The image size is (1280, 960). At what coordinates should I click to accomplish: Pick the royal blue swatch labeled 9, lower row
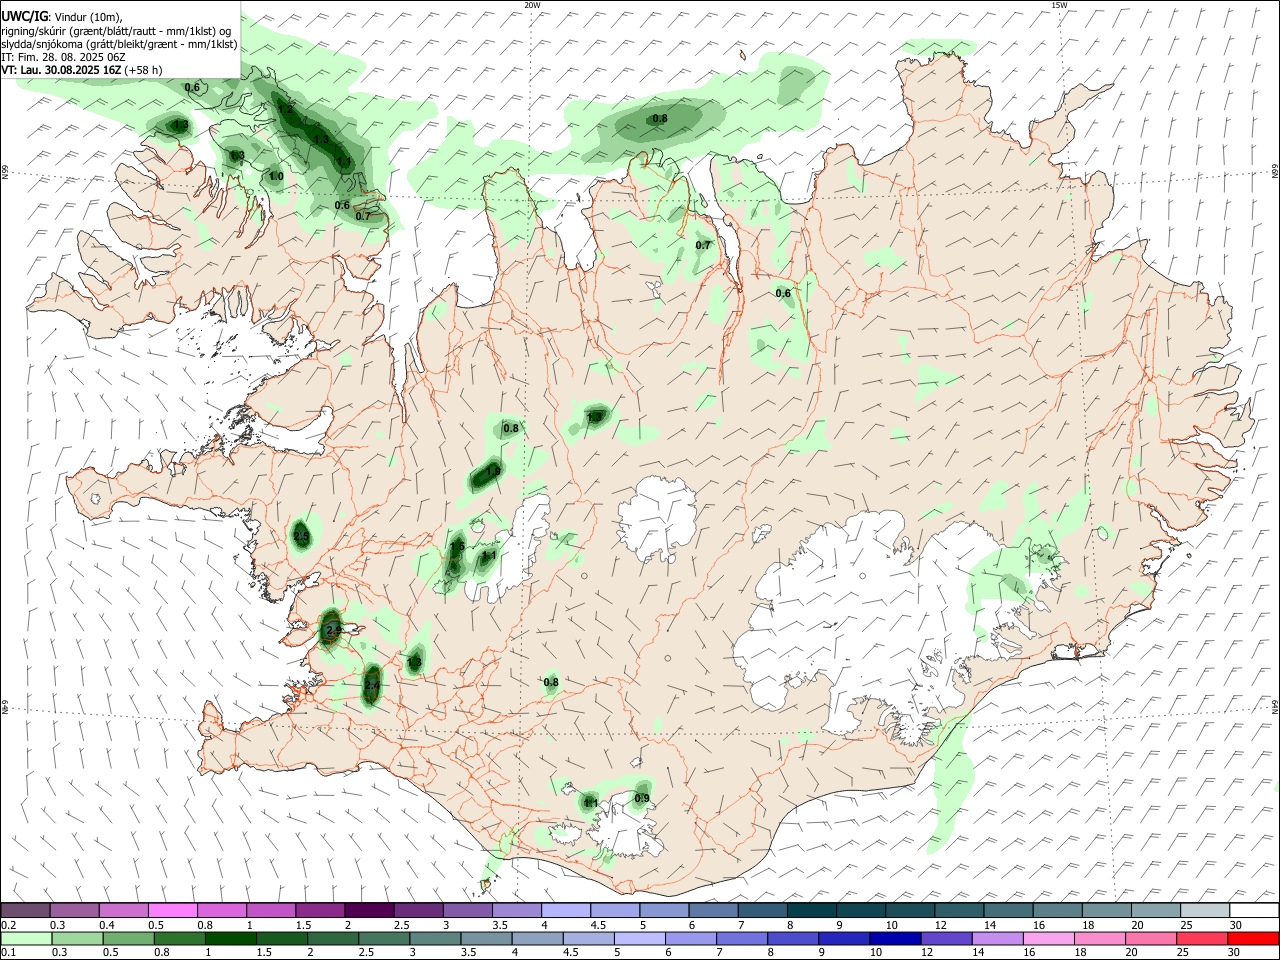tap(844, 938)
